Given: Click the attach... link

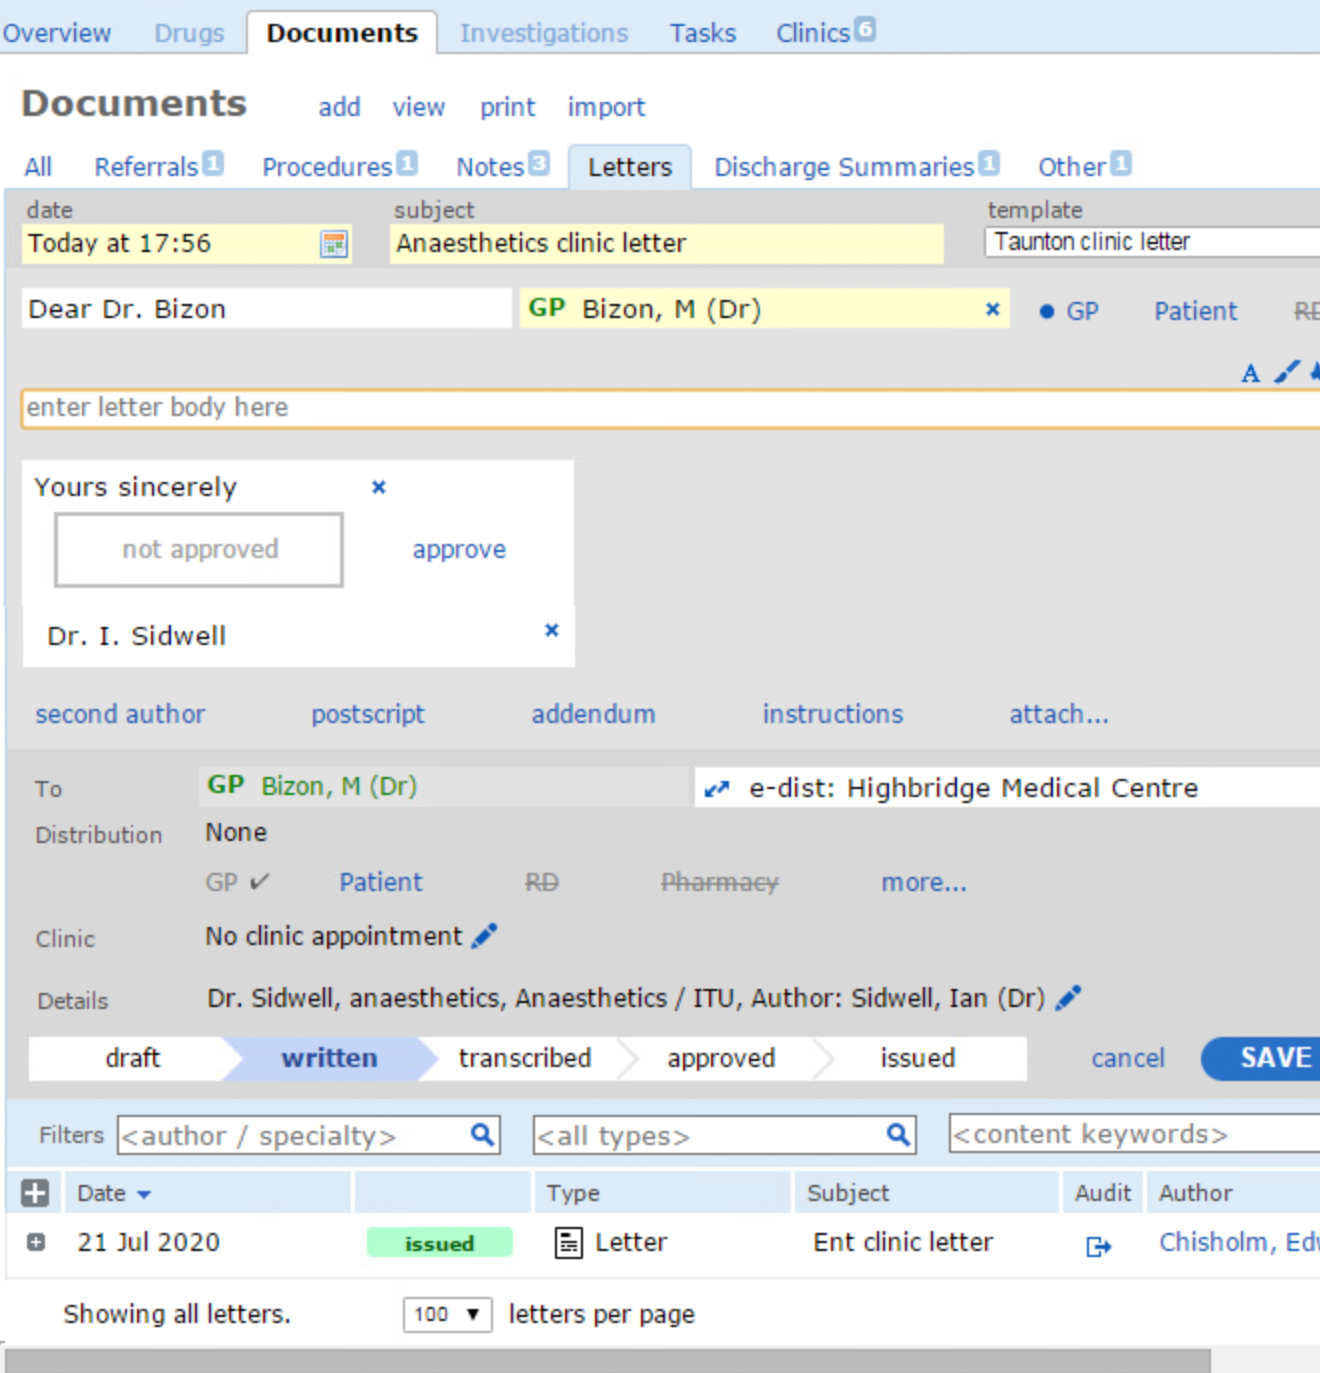Looking at the screenshot, I should 1058,714.
